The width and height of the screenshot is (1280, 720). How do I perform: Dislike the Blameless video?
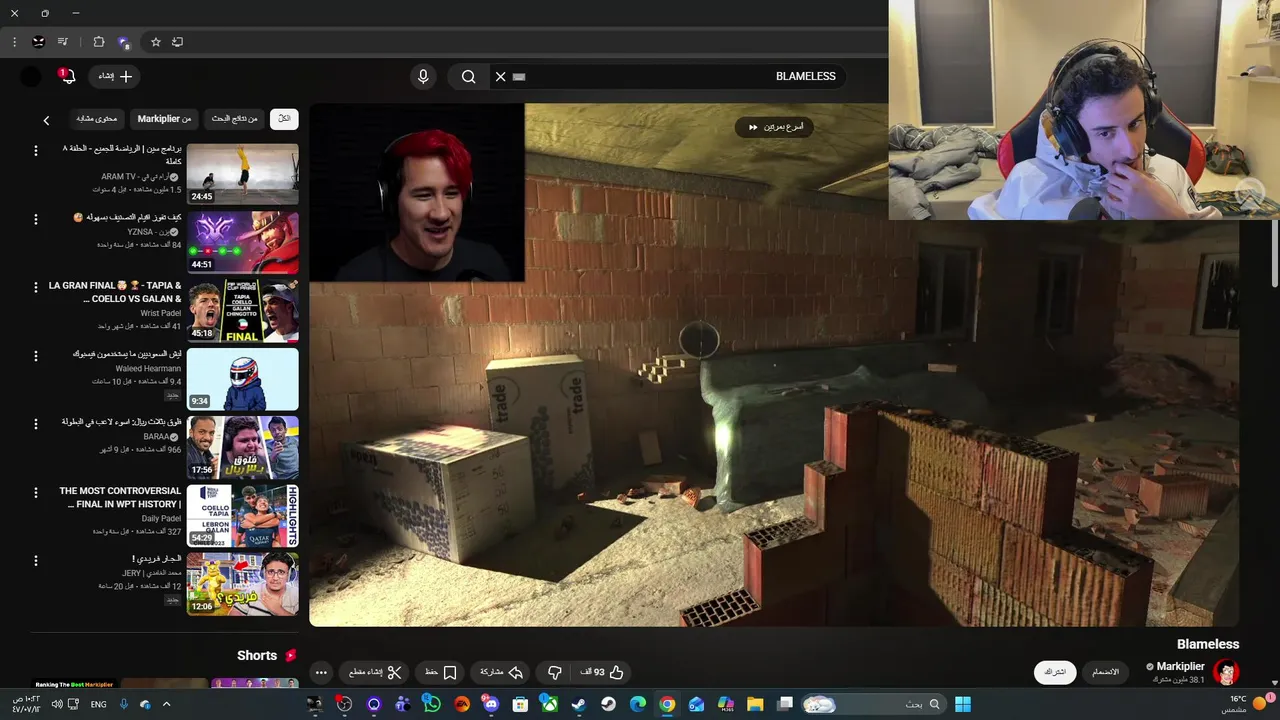tap(554, 673)
